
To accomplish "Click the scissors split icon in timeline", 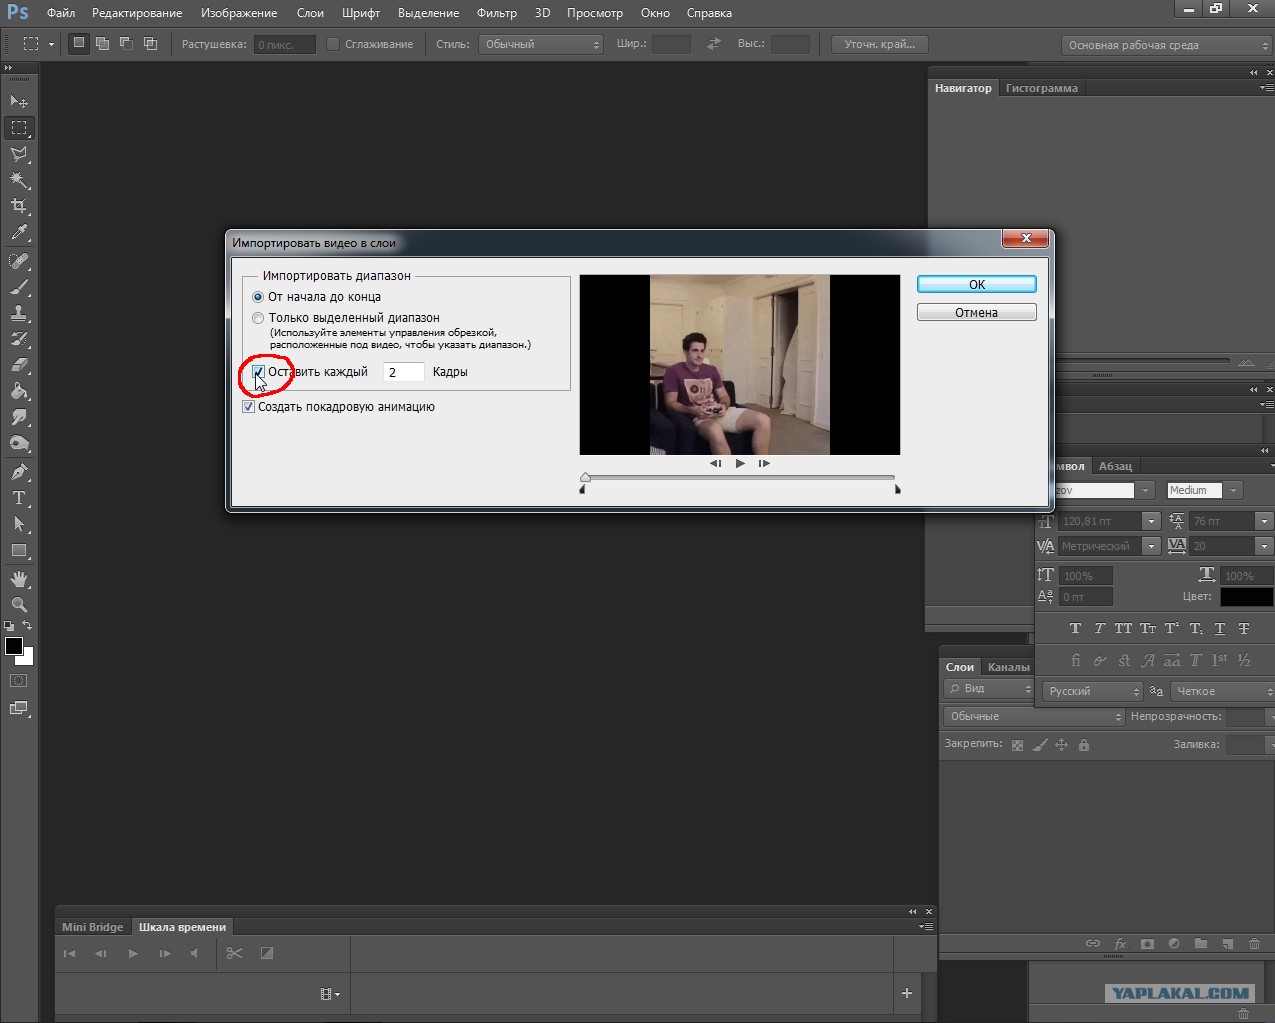I will tap(234, 953).
